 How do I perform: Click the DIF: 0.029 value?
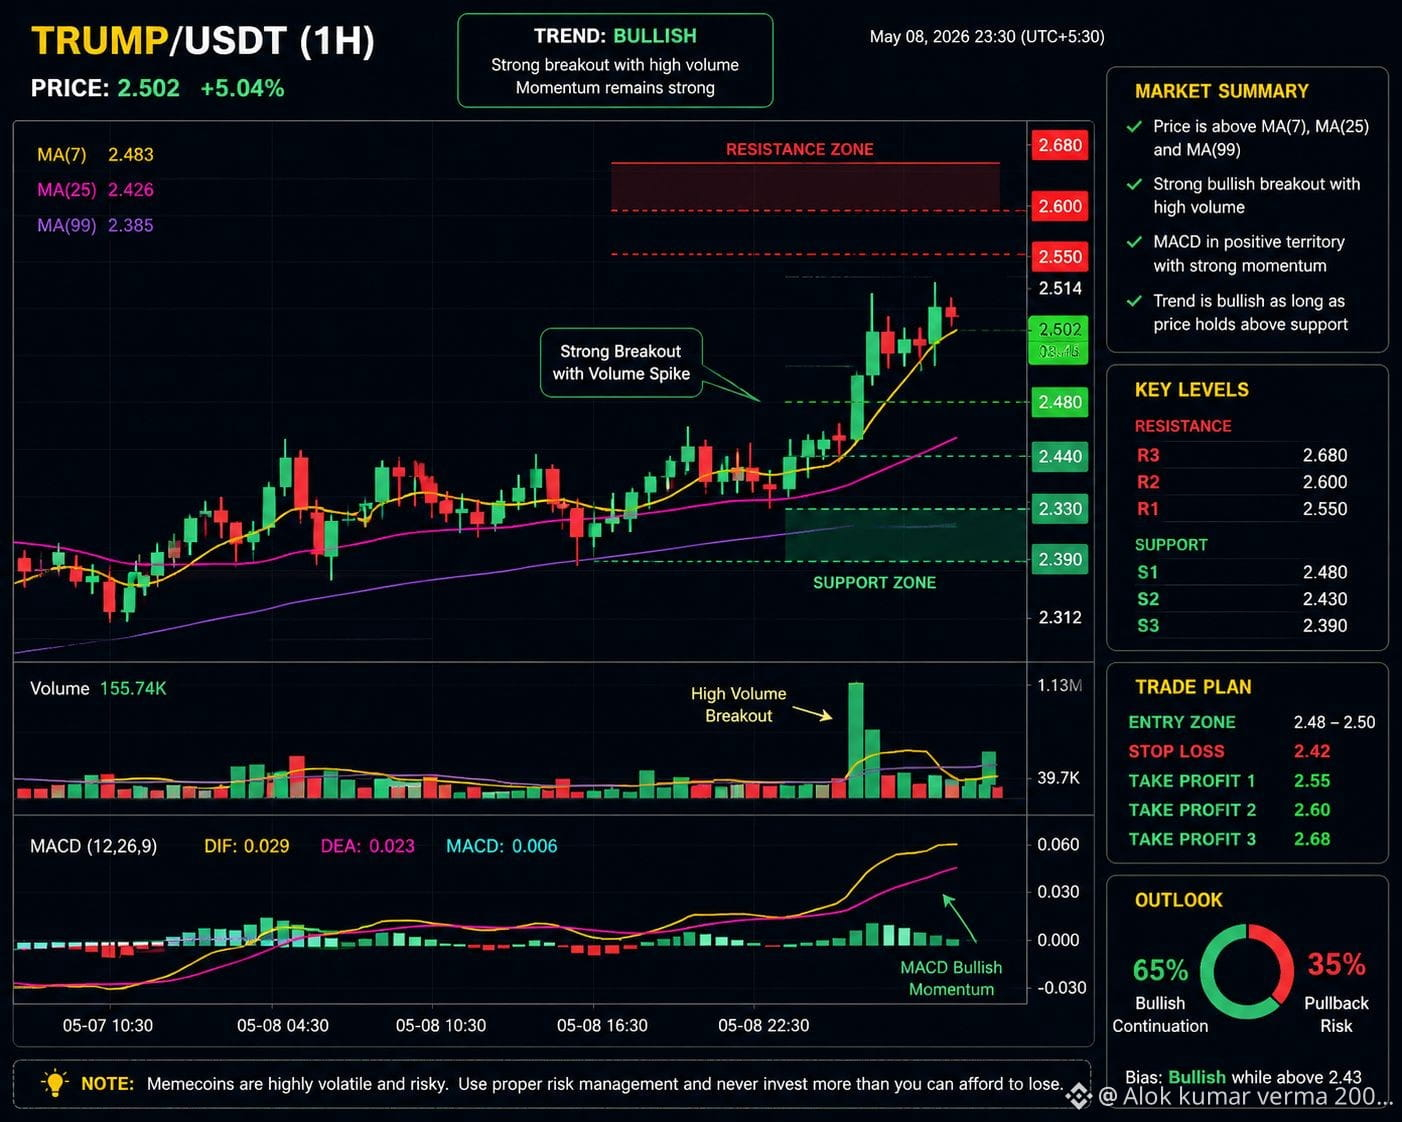247,847
